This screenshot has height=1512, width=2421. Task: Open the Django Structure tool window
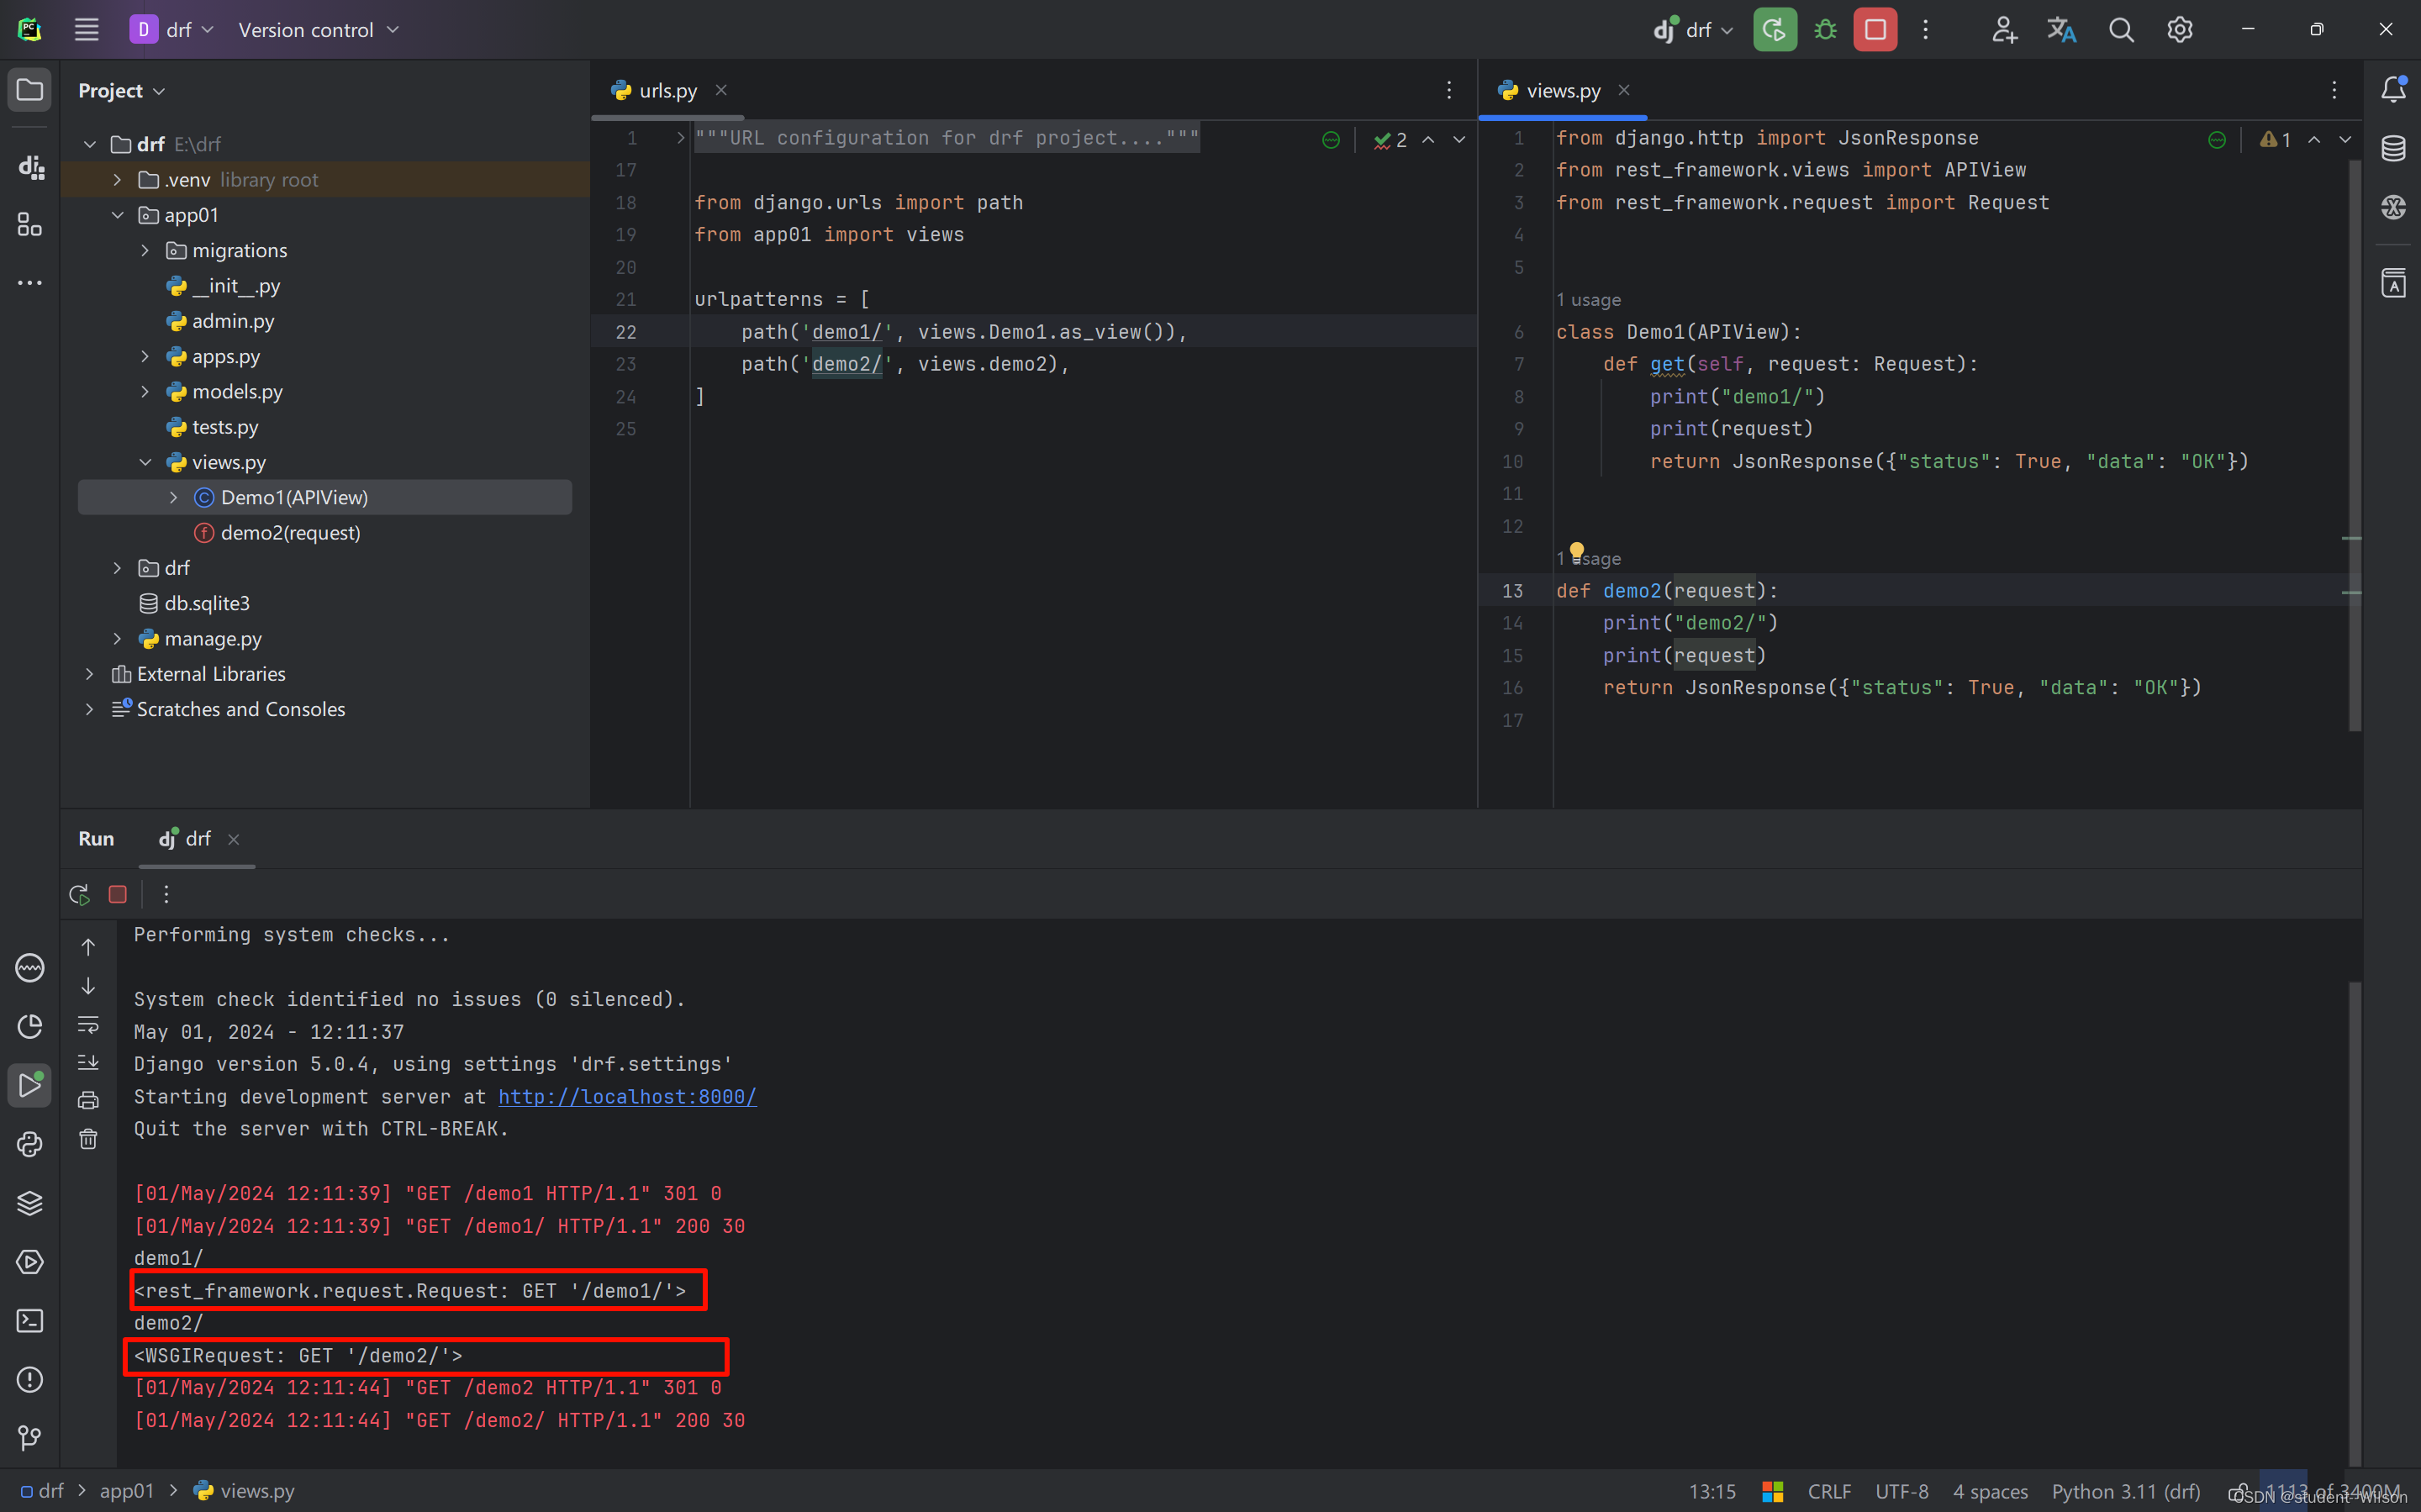coord(30,166)
